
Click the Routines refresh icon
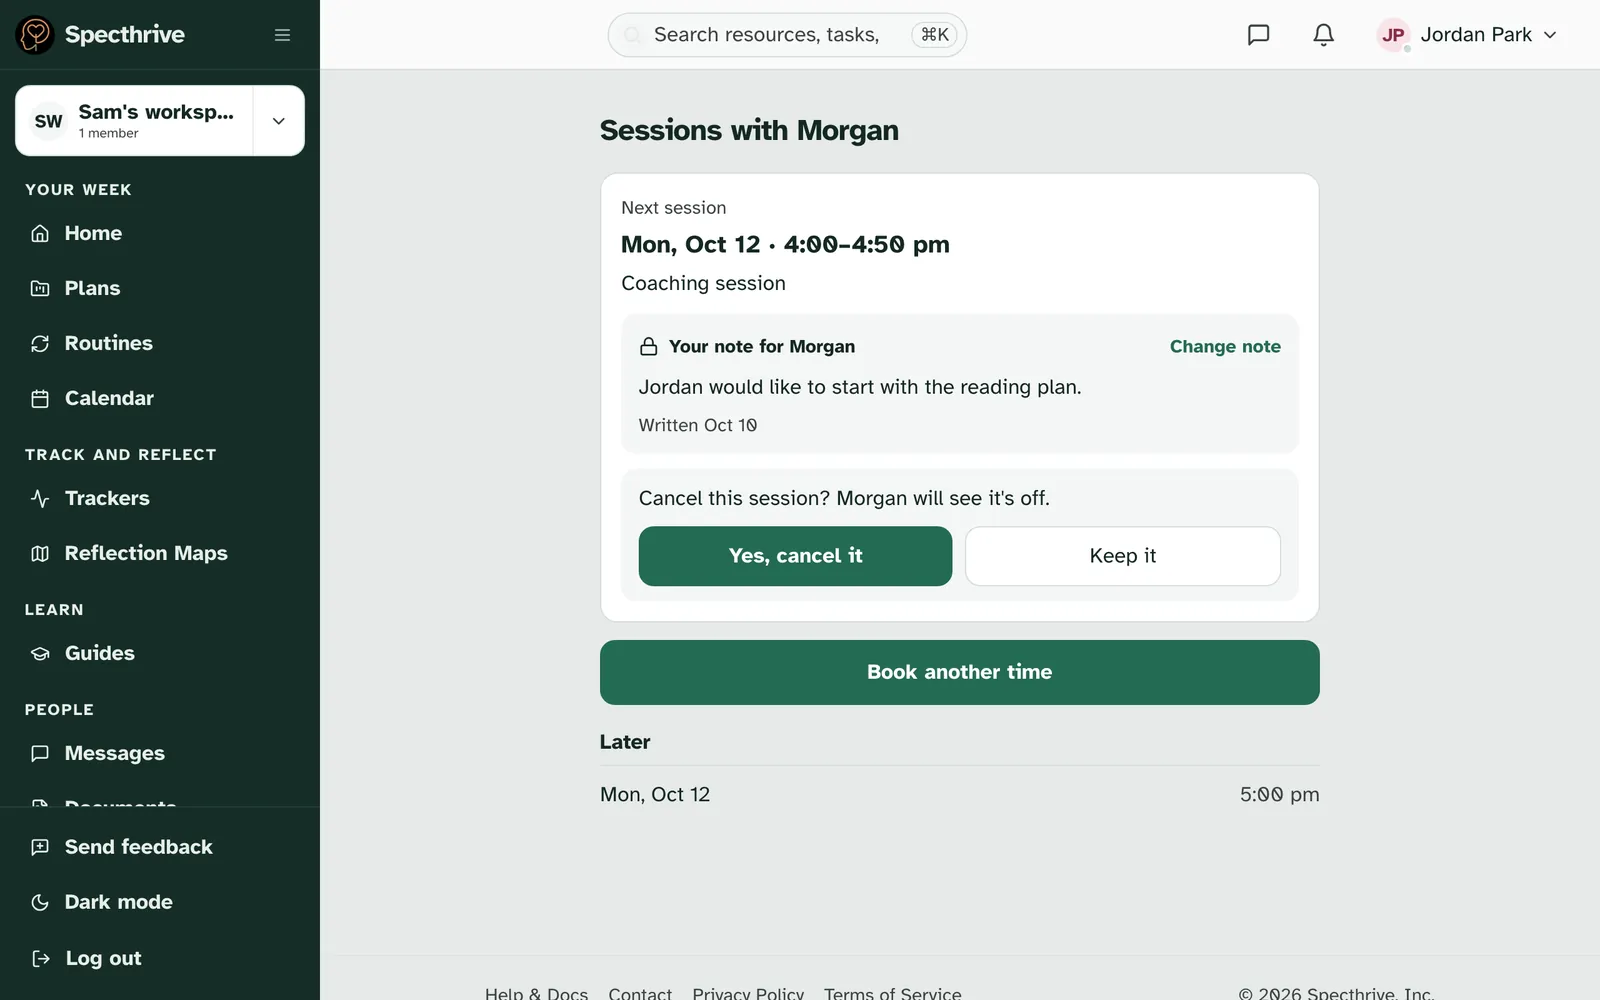(40, 343)
